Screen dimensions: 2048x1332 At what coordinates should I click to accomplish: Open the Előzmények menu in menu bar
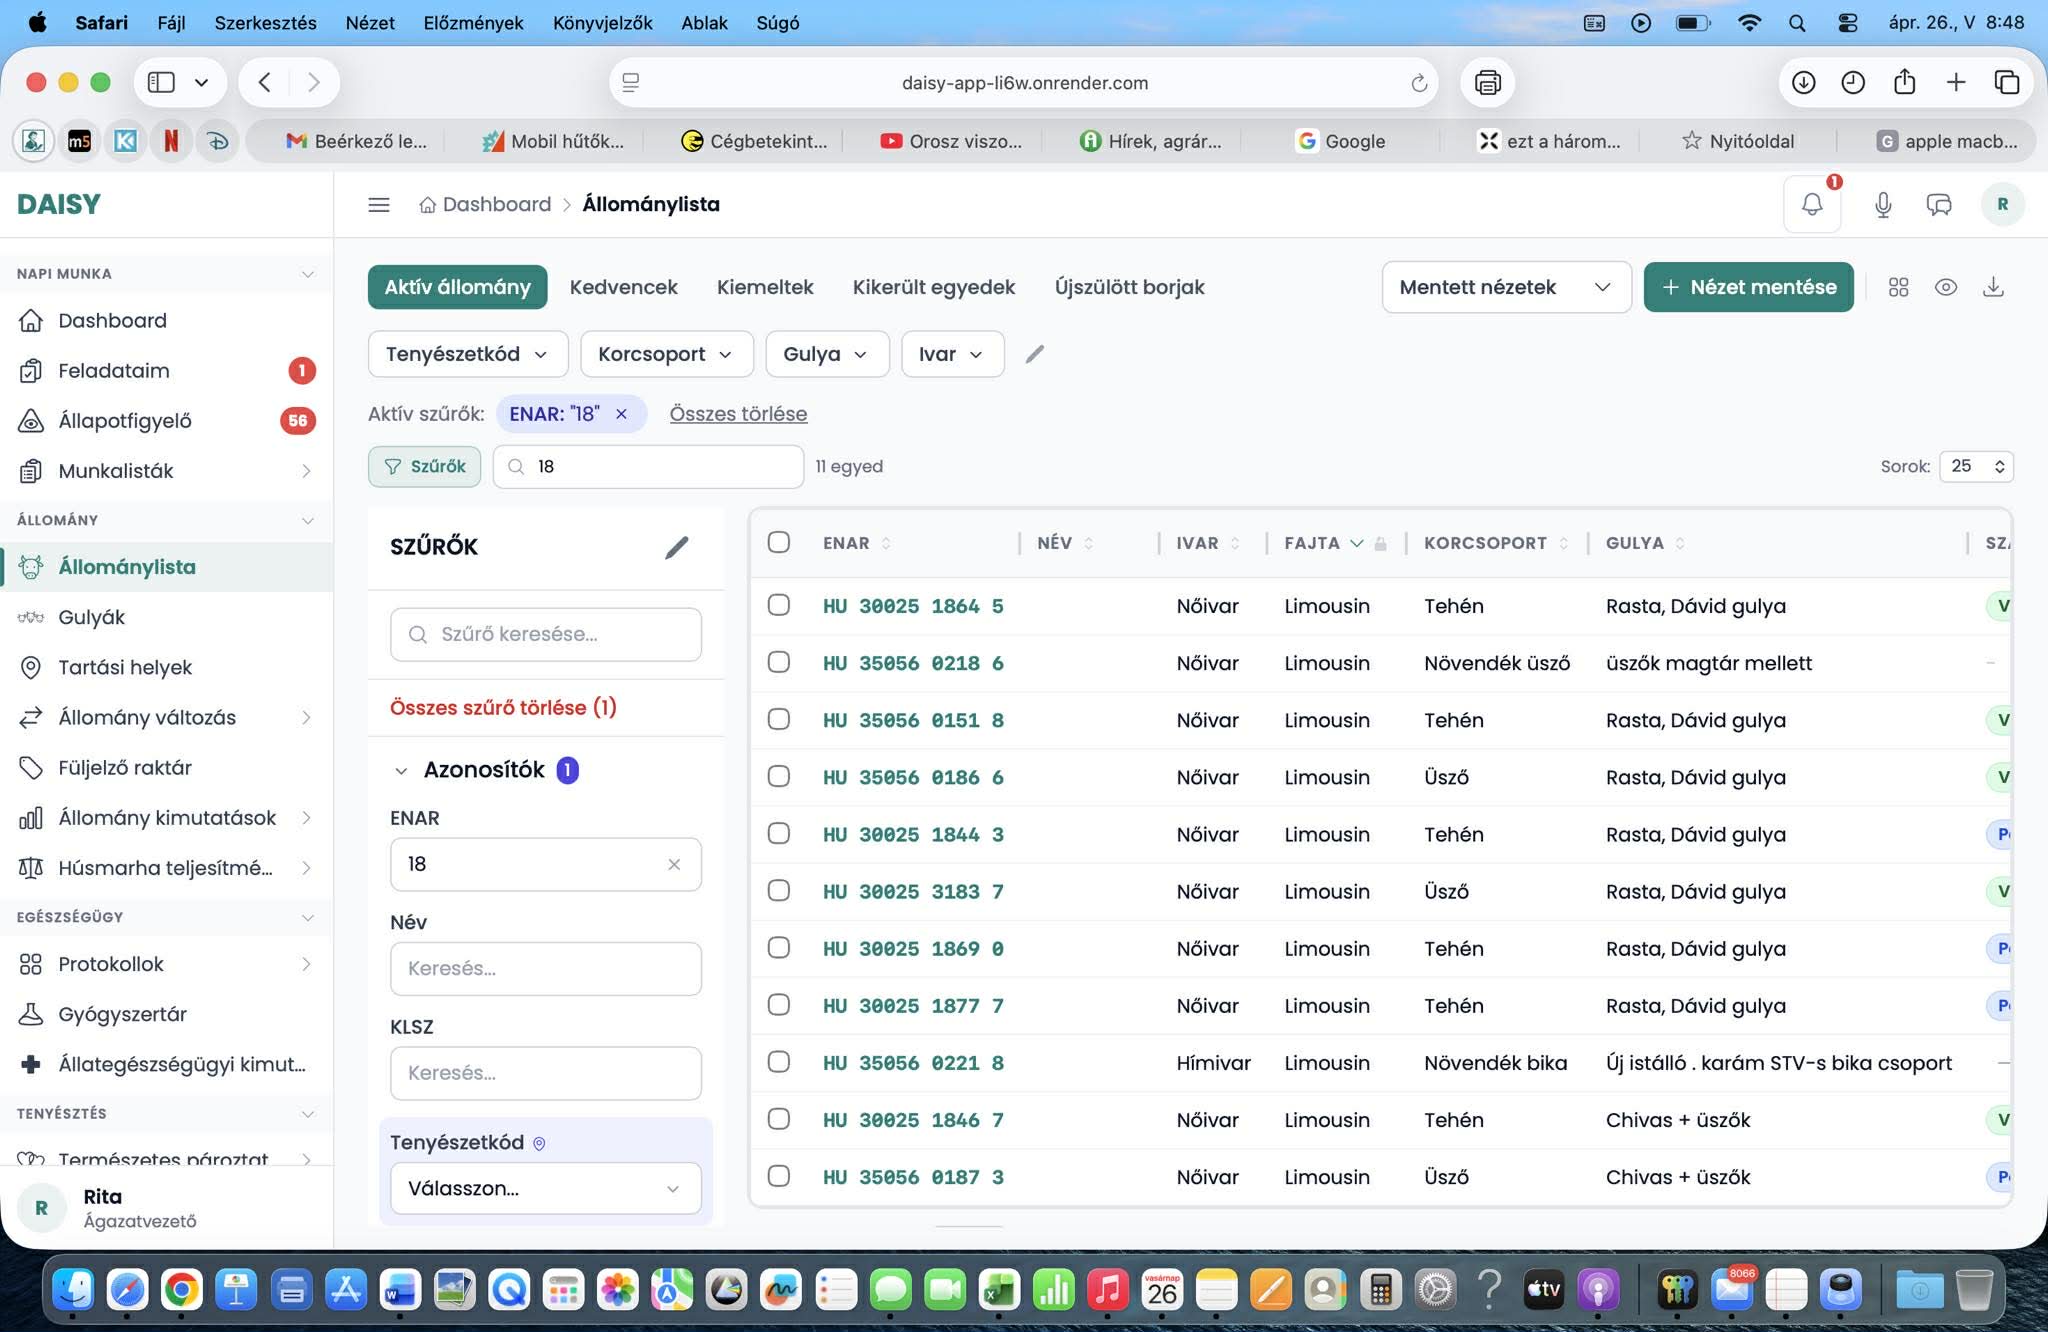(473, 22)
